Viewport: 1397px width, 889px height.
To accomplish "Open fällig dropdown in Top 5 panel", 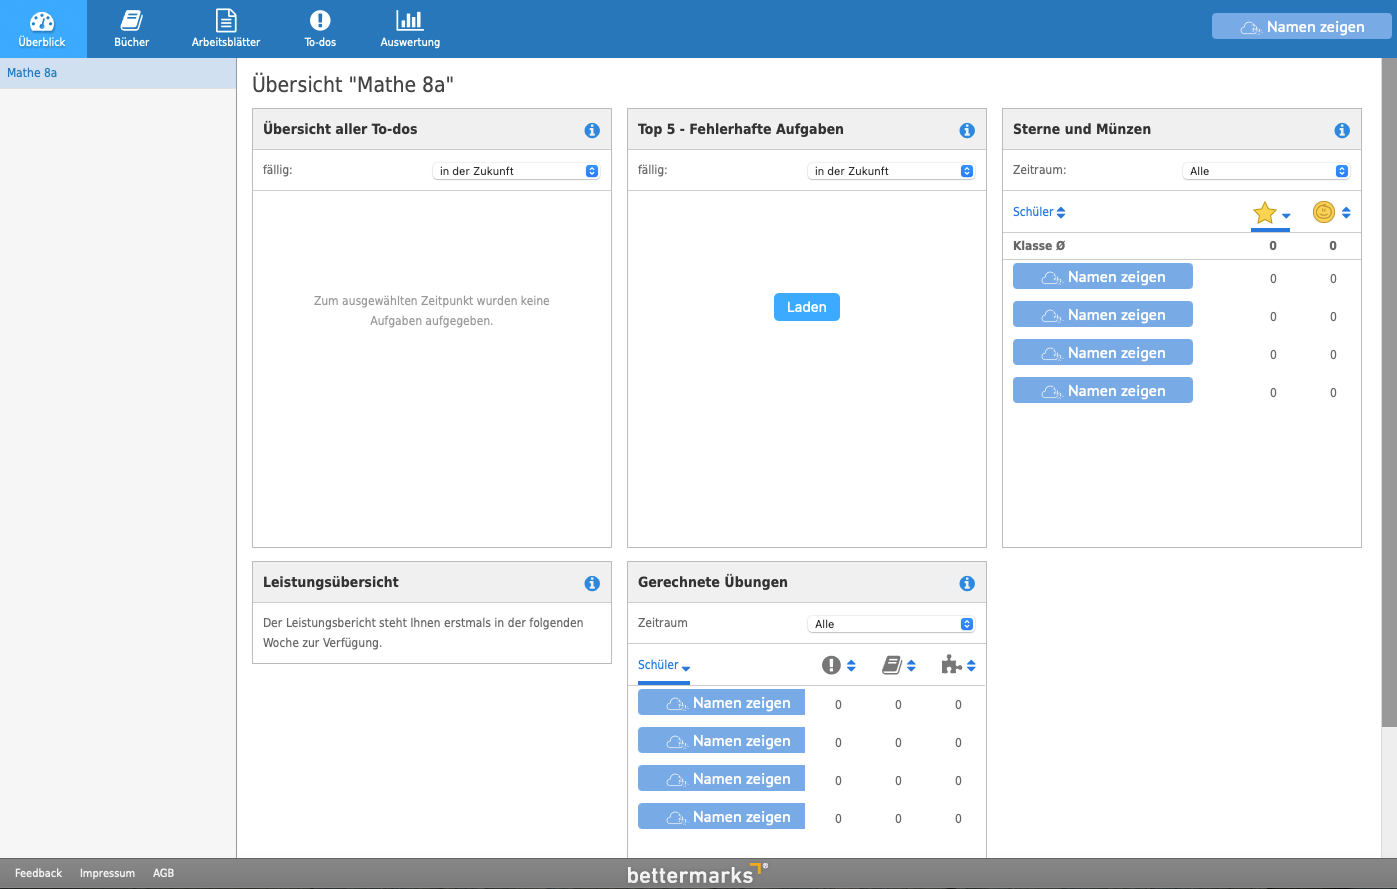I will 891,171.
